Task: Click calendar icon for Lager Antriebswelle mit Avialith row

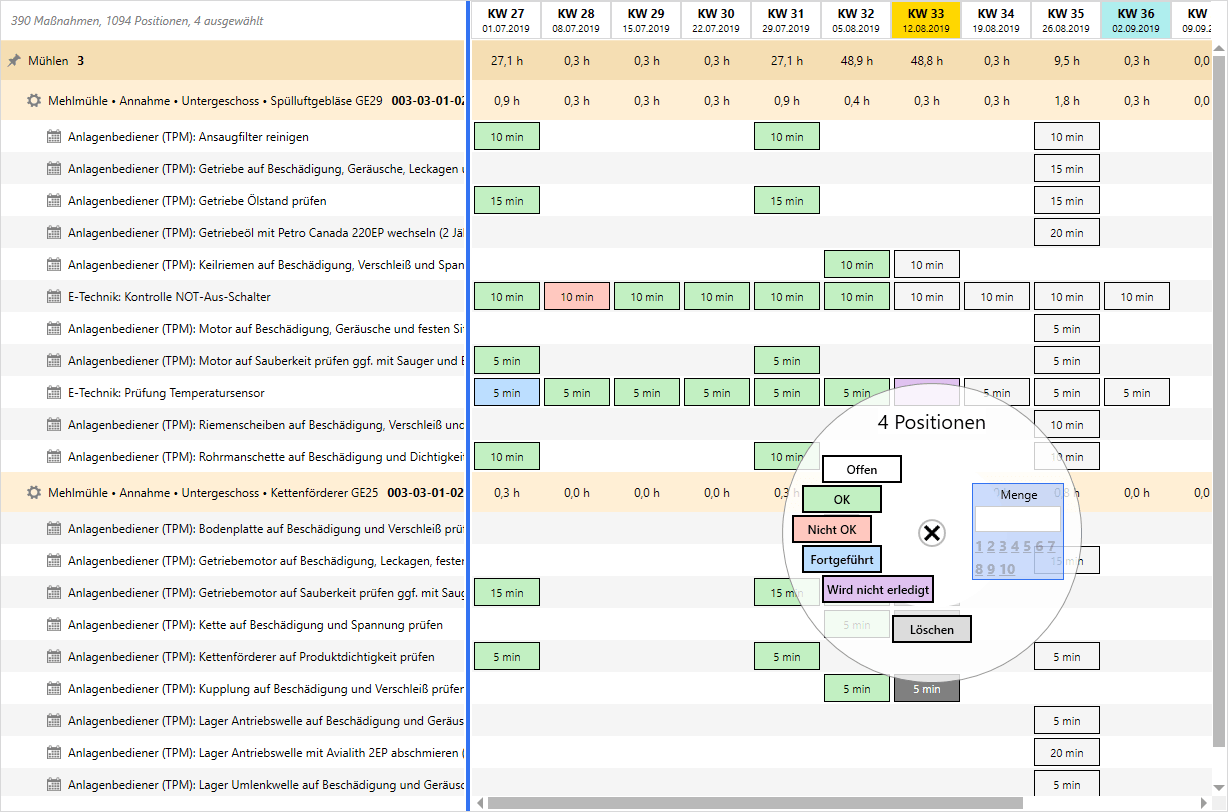Action: click(x=54, y=753)
